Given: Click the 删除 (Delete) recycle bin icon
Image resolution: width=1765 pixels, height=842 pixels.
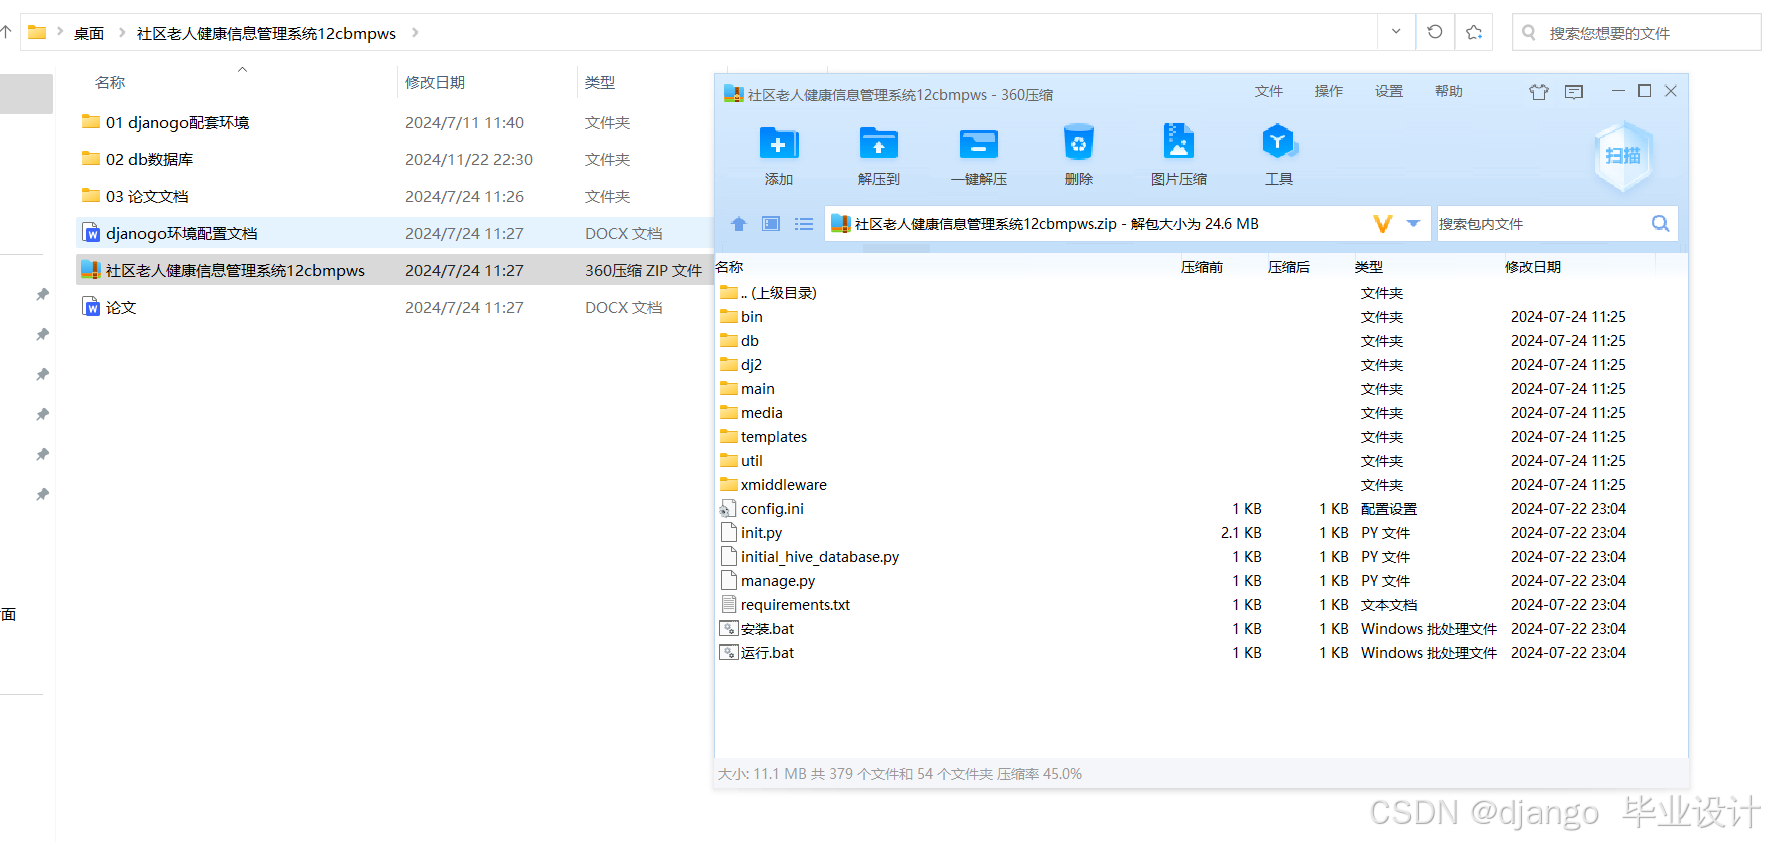Looking at the screenshot, I should coord(1079,143).
